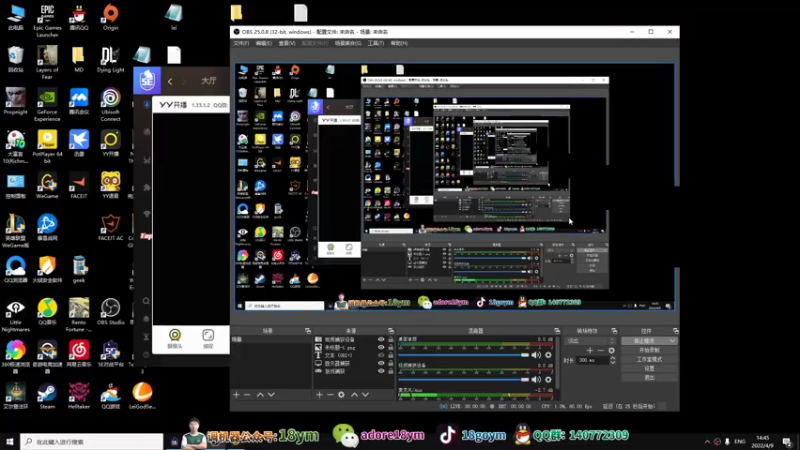Viewport: 800px width, 450px height.
Task: Open the GeForce Experience shortcut
Action: click(47, 105)
